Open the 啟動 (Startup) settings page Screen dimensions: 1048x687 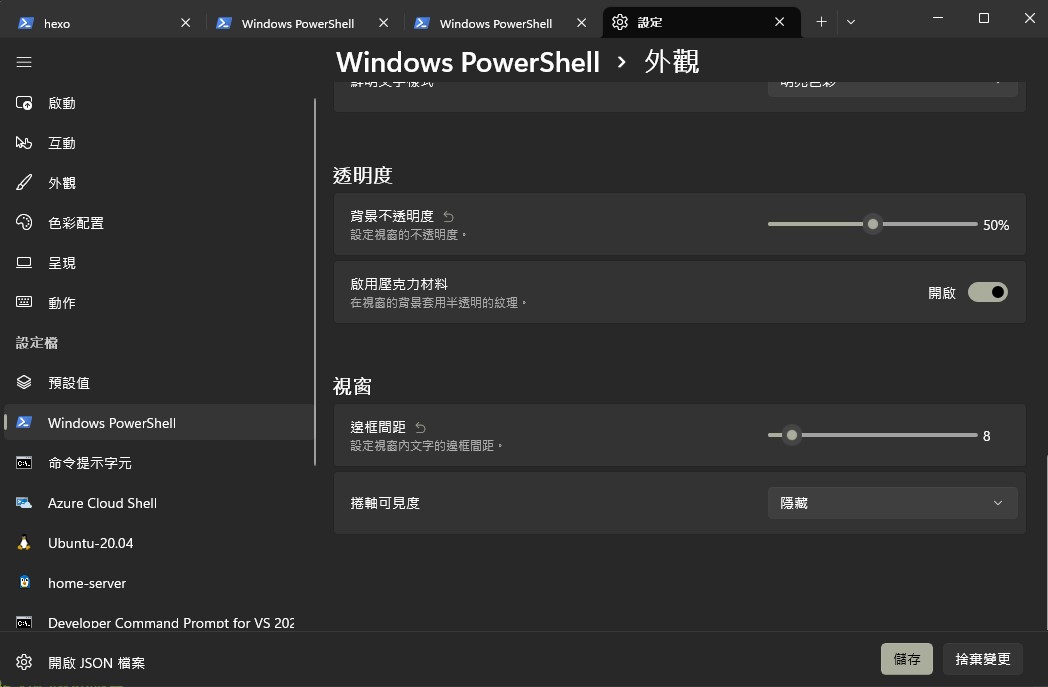tap(62, 103)
